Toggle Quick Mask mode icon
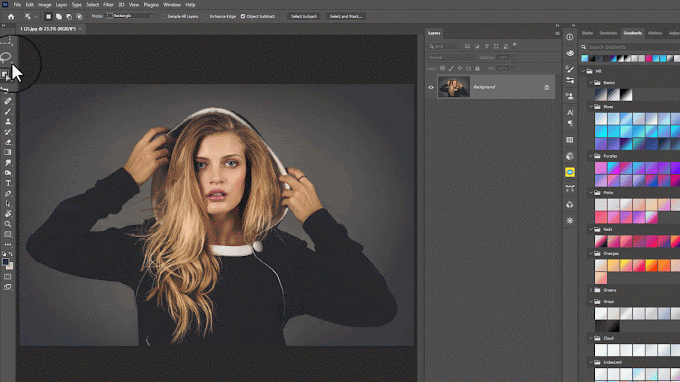Viewport: 680px width, 382px height. point(8,277)
